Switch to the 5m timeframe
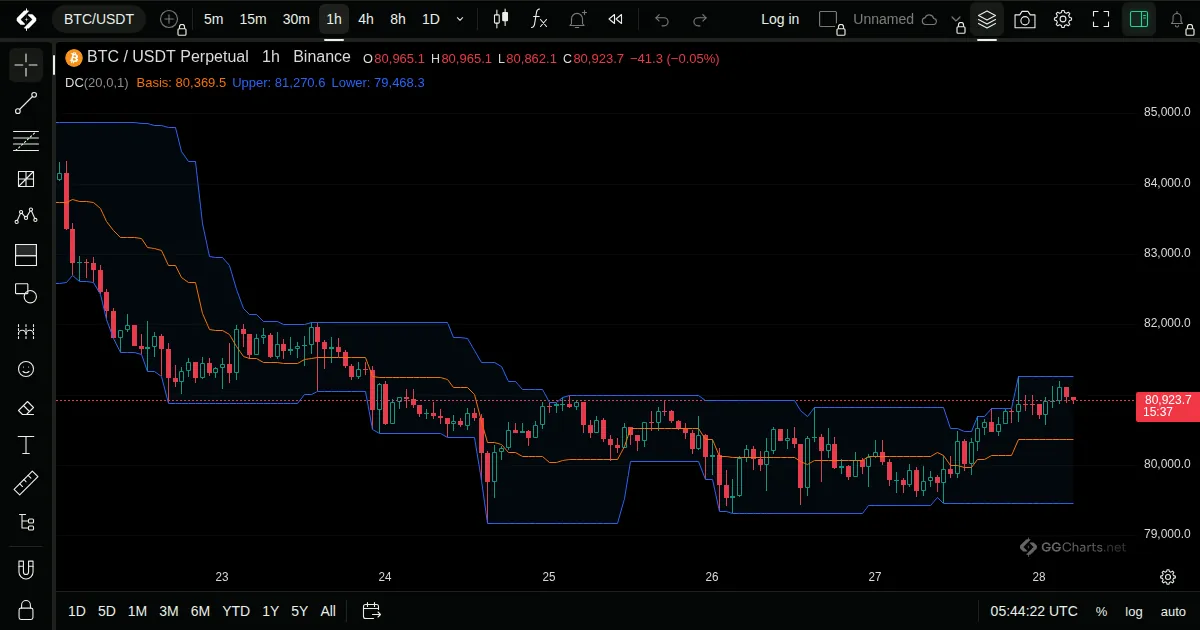 213,19
